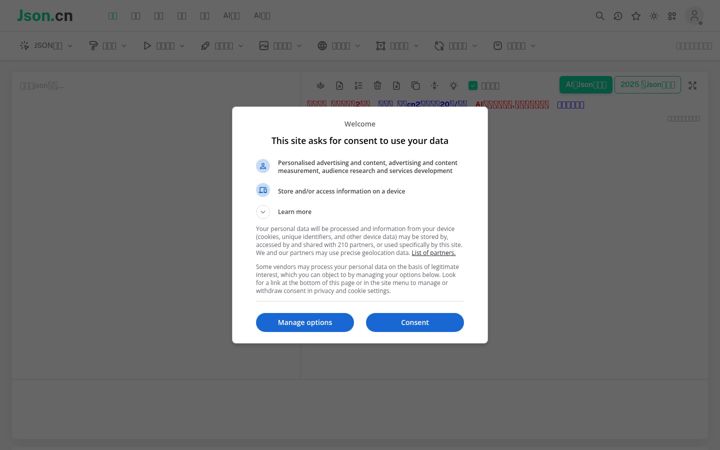Click the Manage options button
Screen dimensions: 720x450
coord(305,322)
